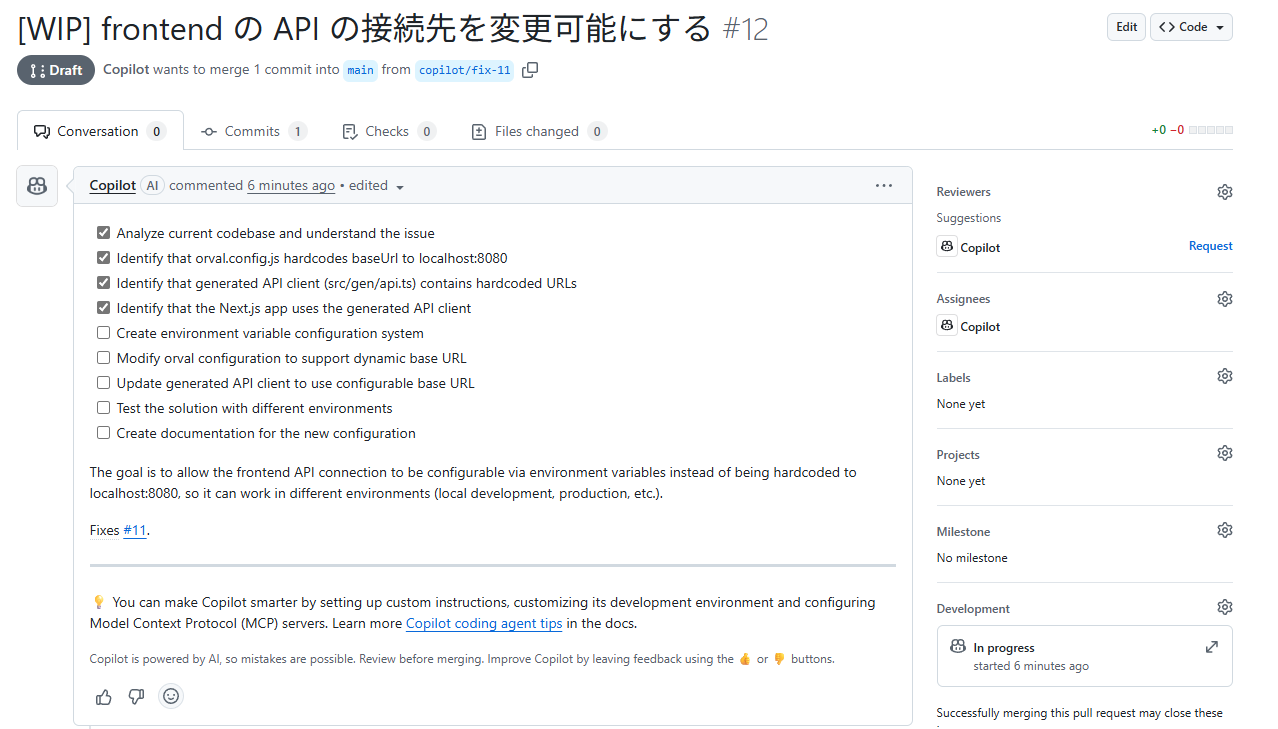Open Milestone settings gear

tap(1224, 530)
